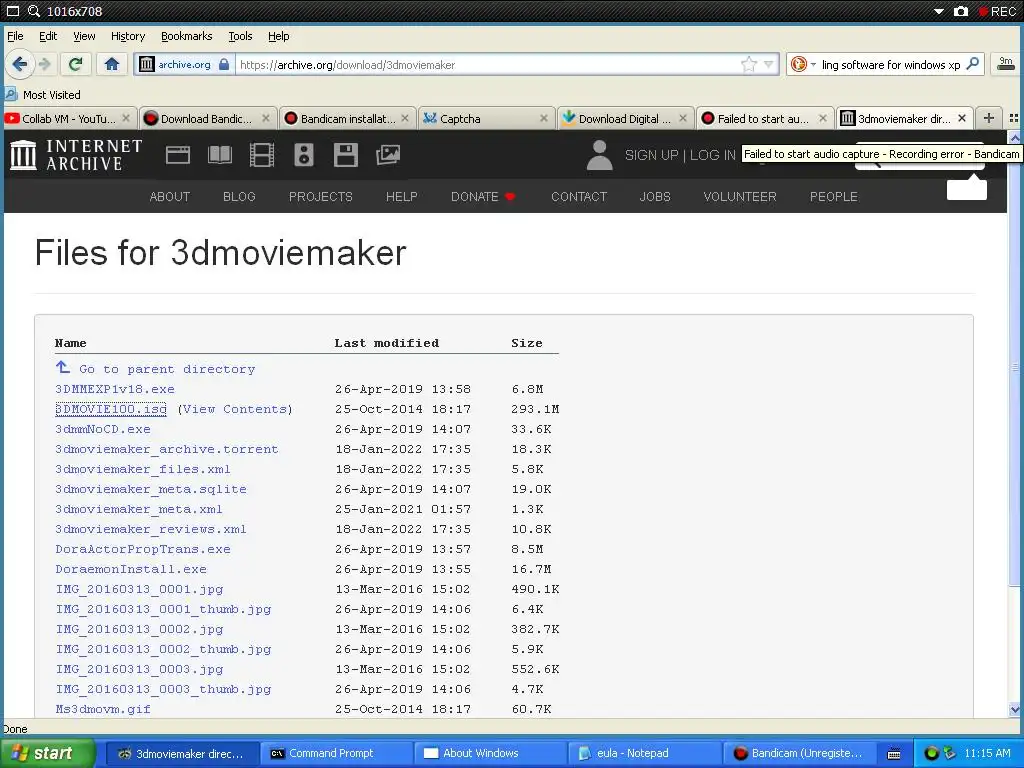Switch to the Bandicam installation tab

pos(347,118)
